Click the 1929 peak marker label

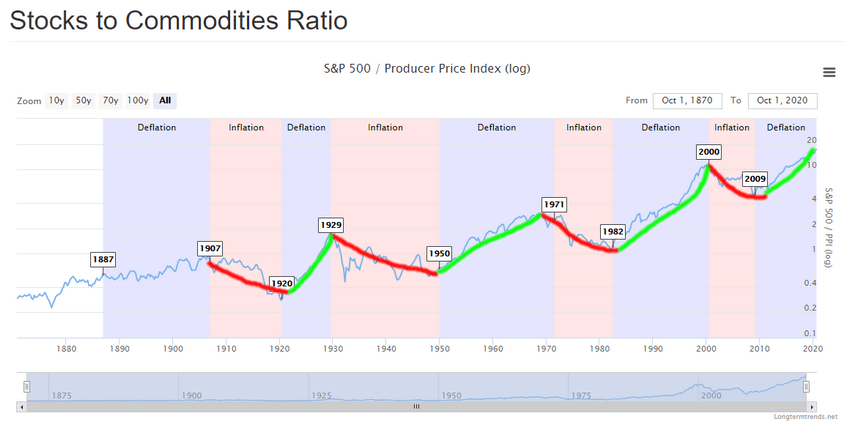click(331, 225)
